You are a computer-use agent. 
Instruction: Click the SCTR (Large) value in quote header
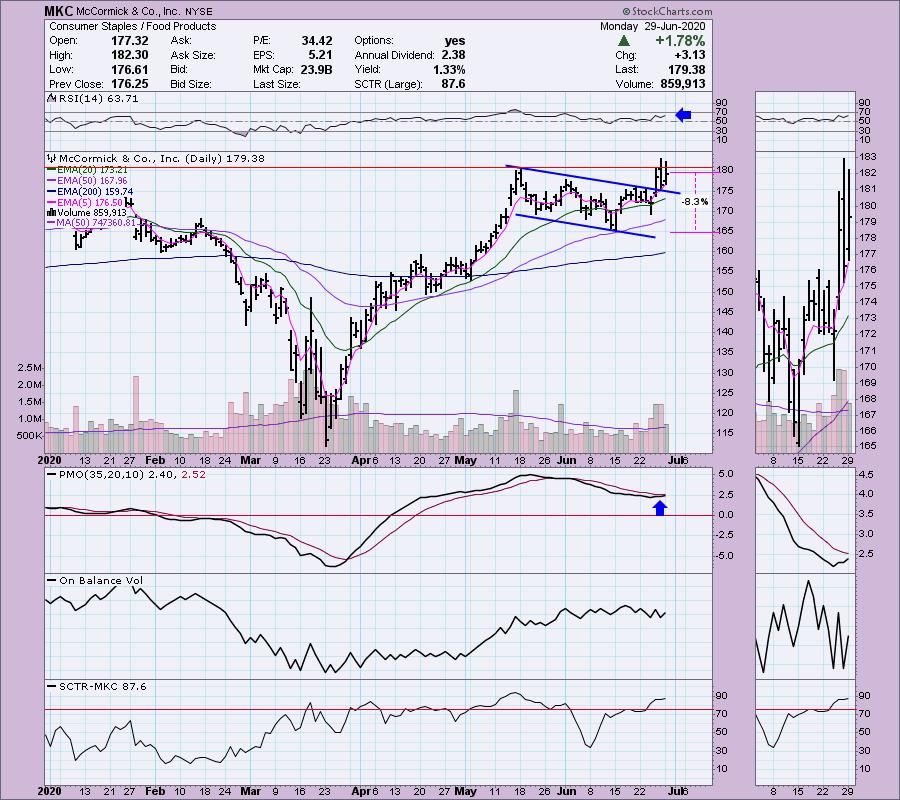tap(453, 84)
